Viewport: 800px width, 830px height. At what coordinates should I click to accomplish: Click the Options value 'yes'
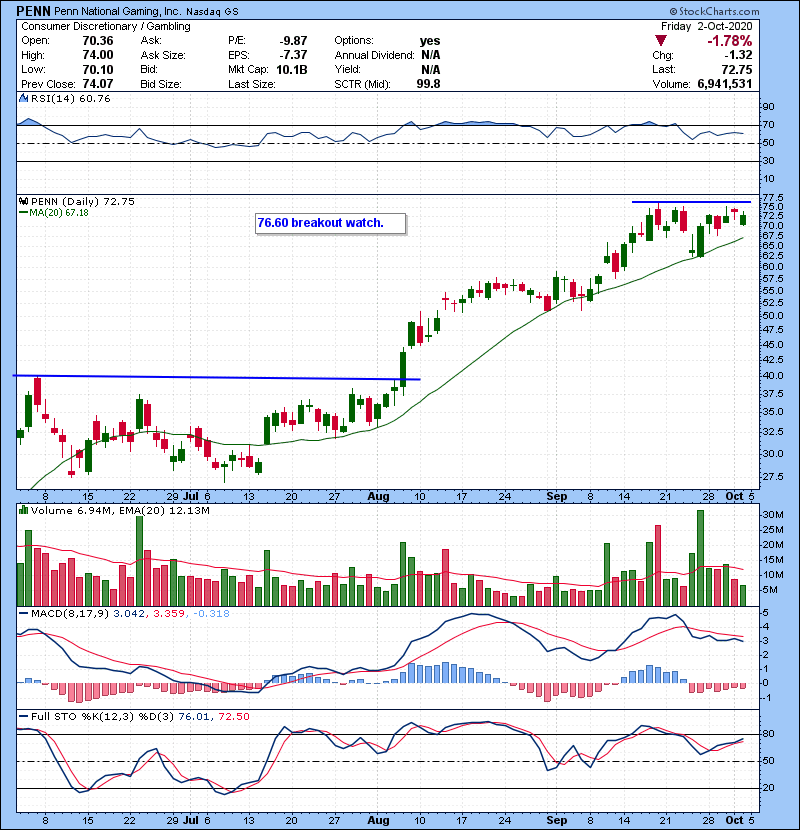pos(430,41)
